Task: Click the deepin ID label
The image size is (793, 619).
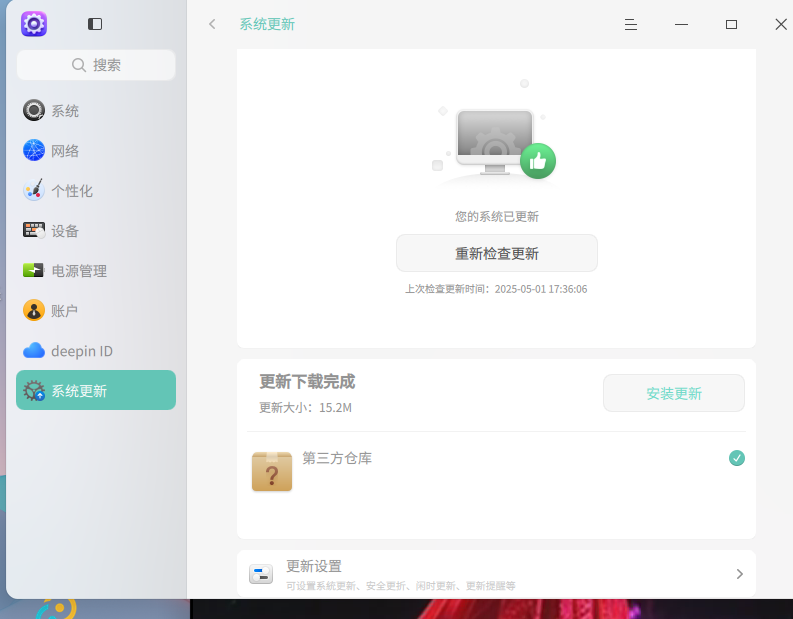Action: [x=82, y=351]
